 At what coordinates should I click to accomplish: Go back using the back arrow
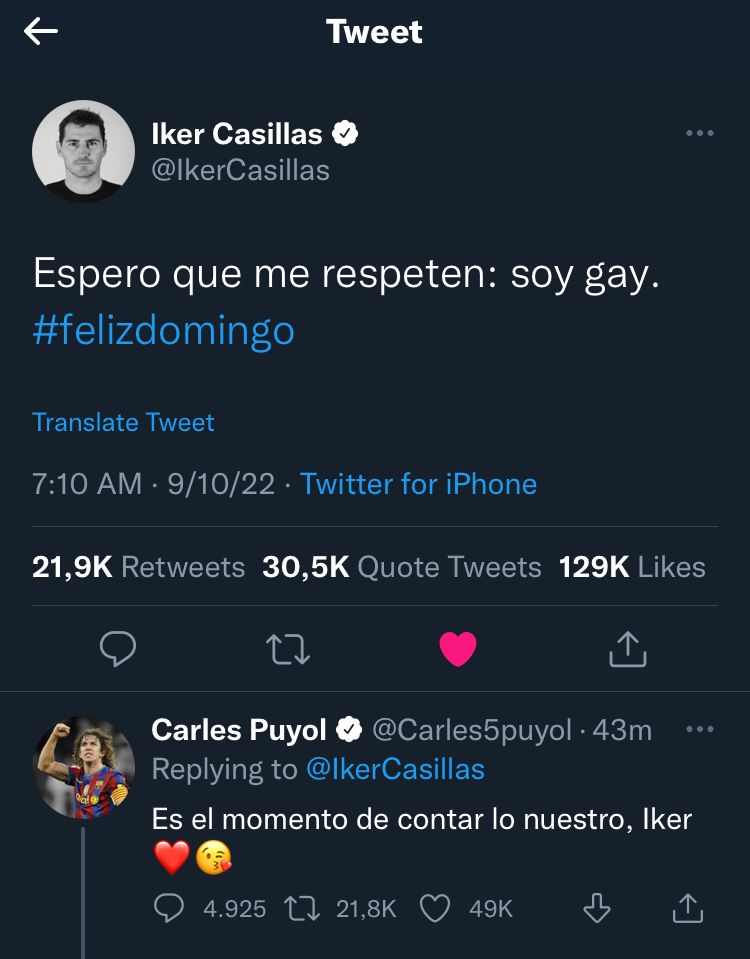point(38,32)
